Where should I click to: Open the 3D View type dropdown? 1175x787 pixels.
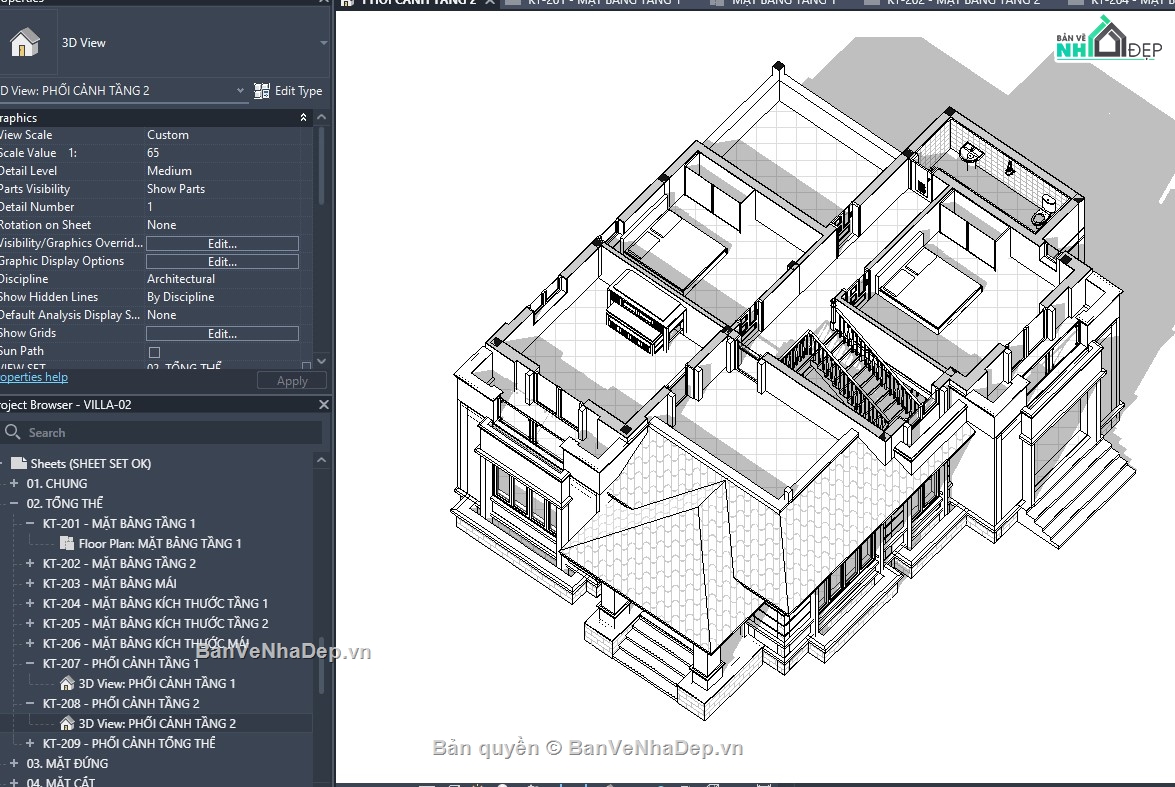pos(322,42)
